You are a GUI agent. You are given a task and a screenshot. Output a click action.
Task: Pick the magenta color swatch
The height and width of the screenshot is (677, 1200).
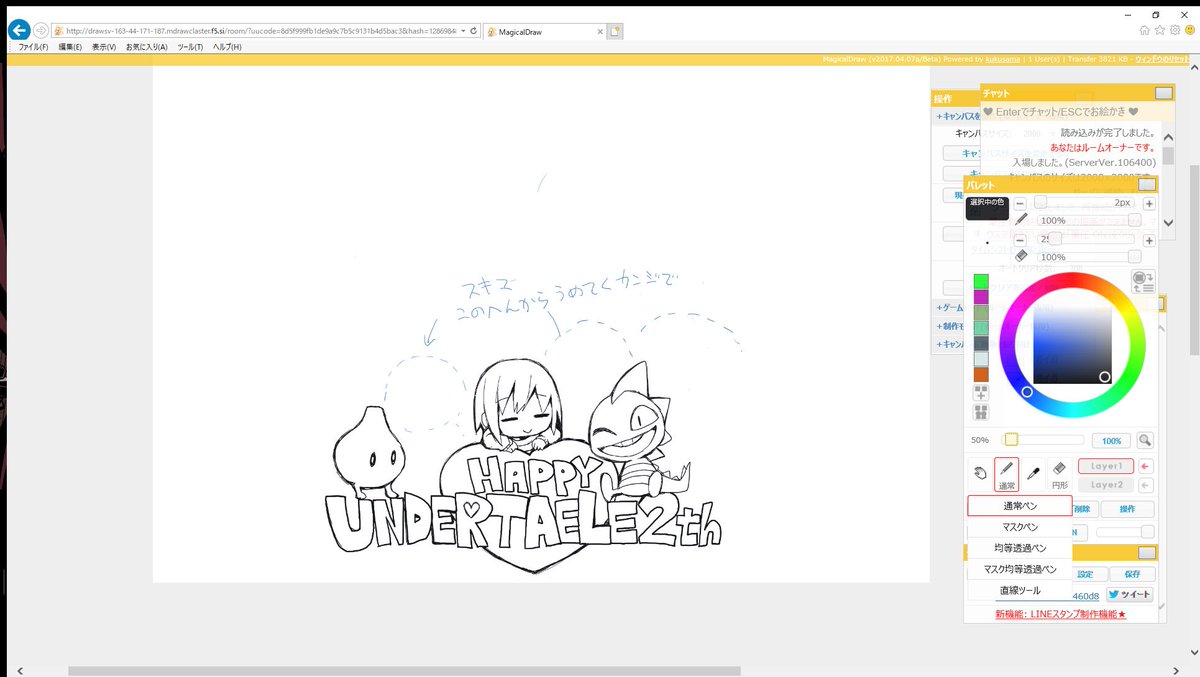click(981, 297)
